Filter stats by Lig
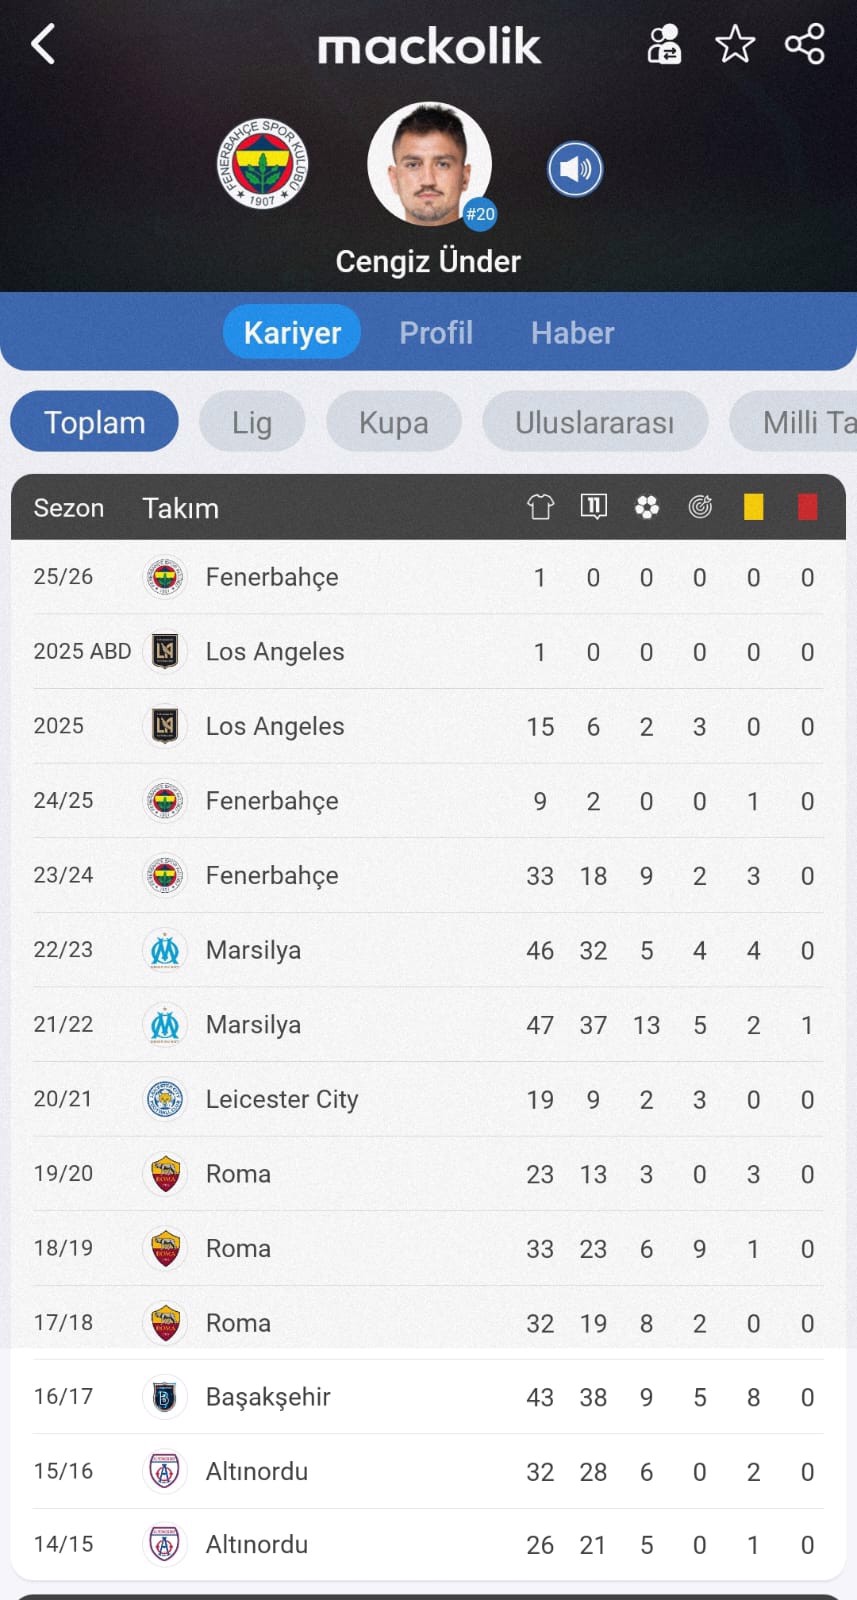Image resolution: width=857 pixels, height=1600 pixels. coord(252,422)
